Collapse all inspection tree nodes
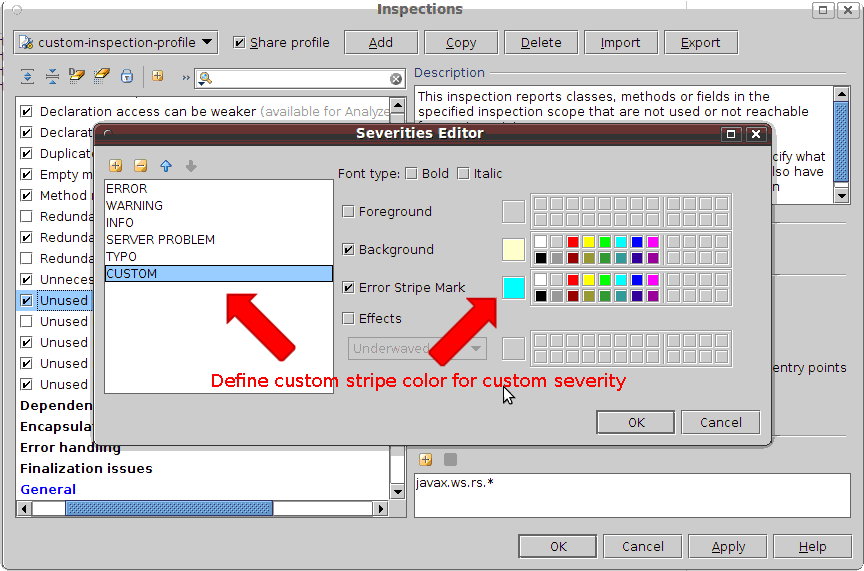864x571 pixels. [x=52, y=76]
